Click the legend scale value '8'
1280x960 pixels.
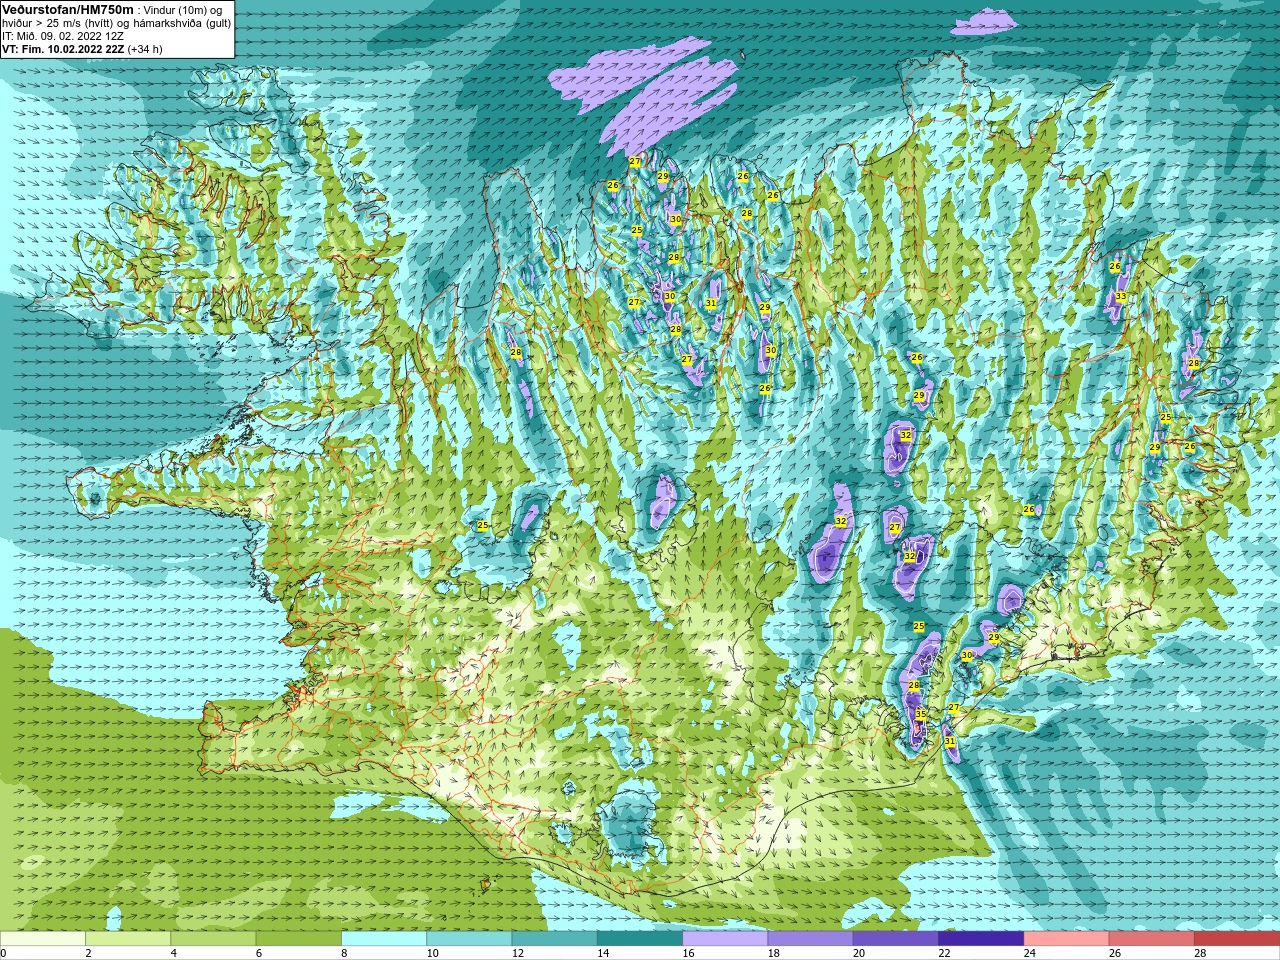tap(345, 953)
